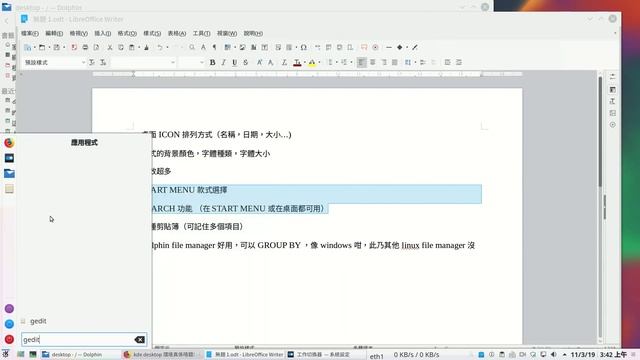
Task: Click the Open file folder icon
Action: (x=42, y=47)
